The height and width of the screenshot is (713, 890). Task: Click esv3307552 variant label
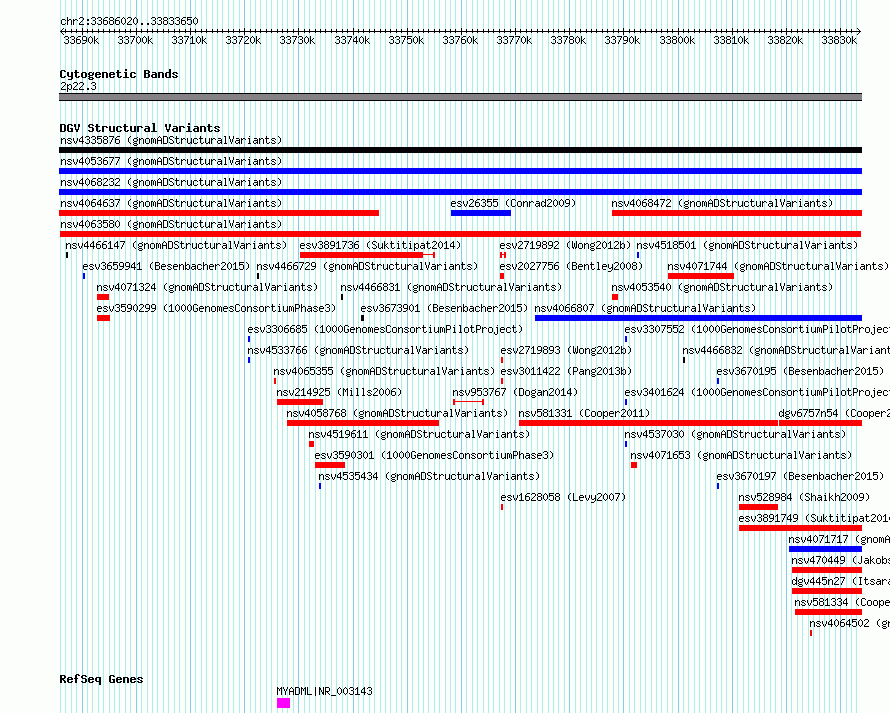pos(757,329)
